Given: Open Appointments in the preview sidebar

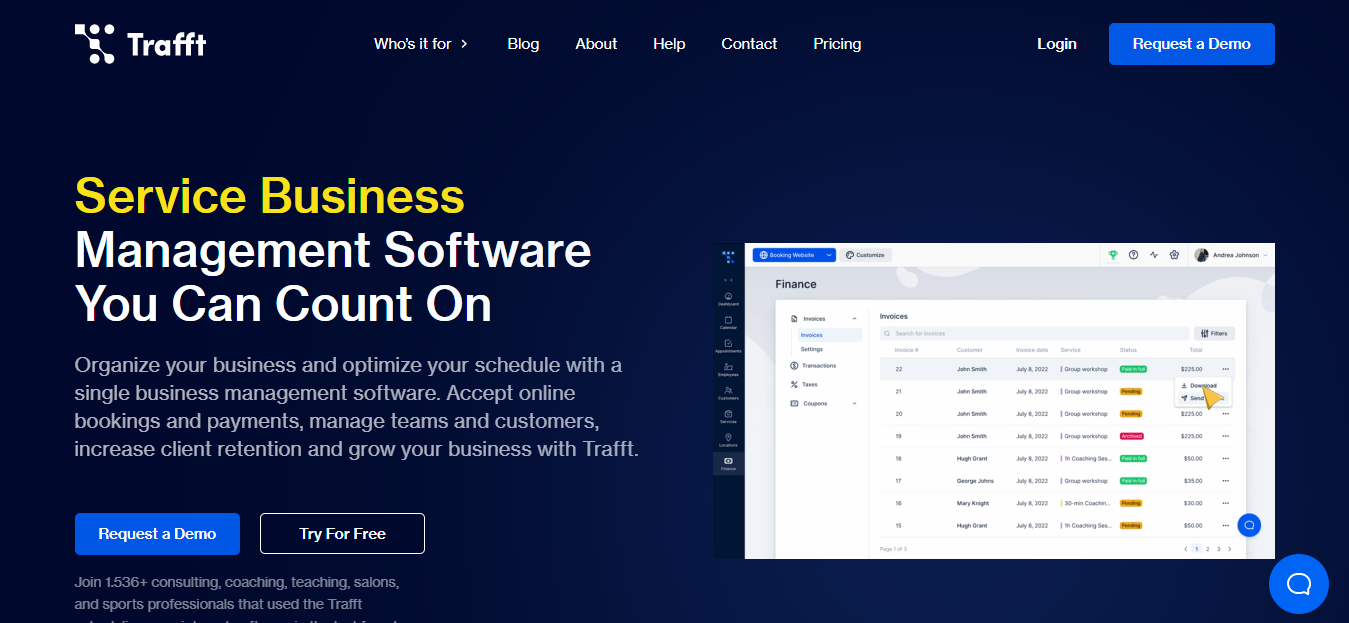Looking at the screenshot, I should tap(728, 346).
